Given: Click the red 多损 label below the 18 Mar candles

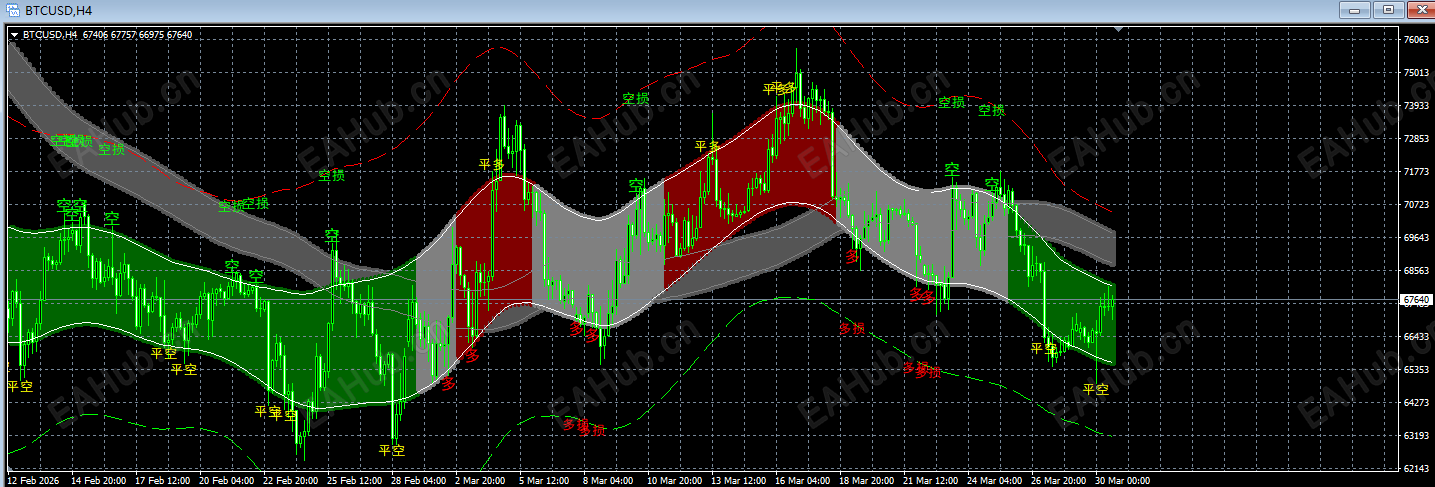Looking at the screenshot, I should (x=851, y=328).
